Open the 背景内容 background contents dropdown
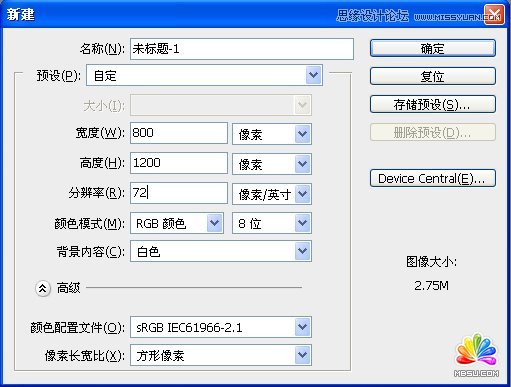Screen dimensions: 511x387 [221, 251]
